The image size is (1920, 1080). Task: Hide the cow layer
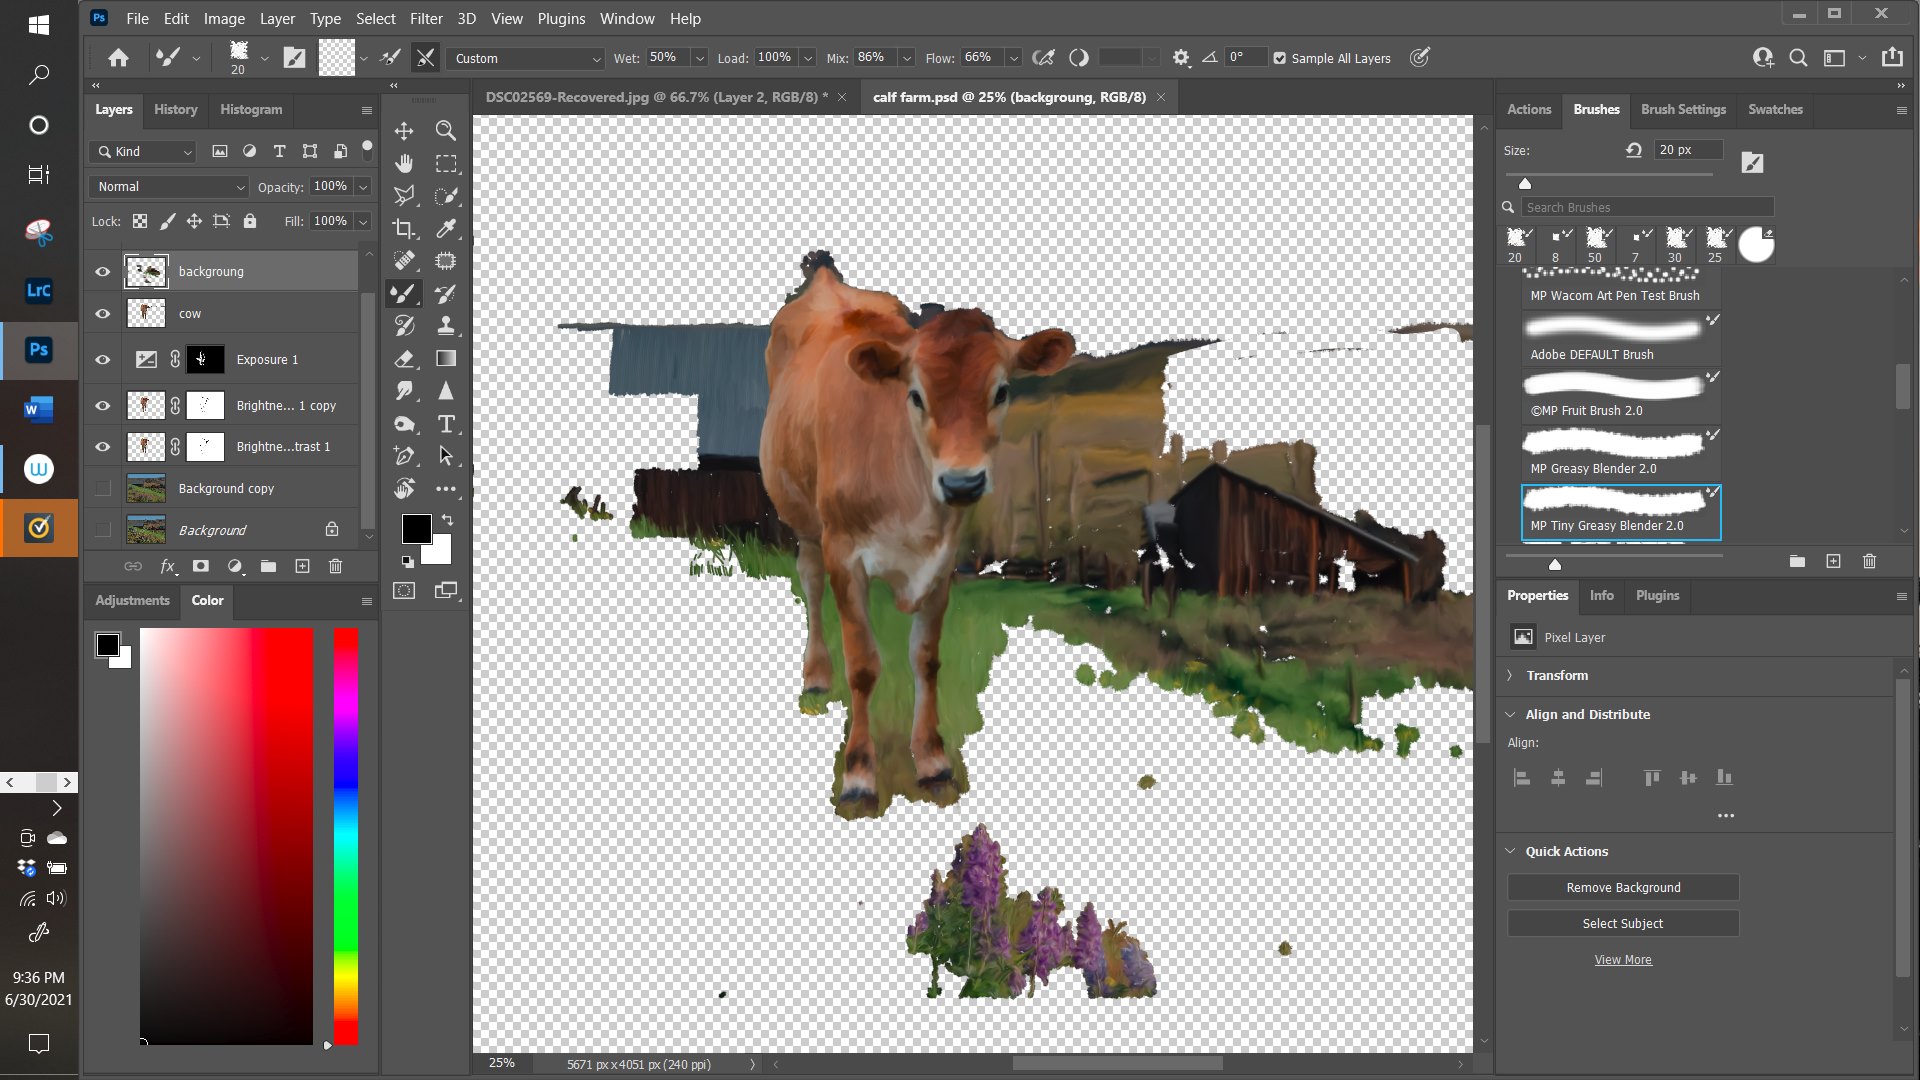102,314
